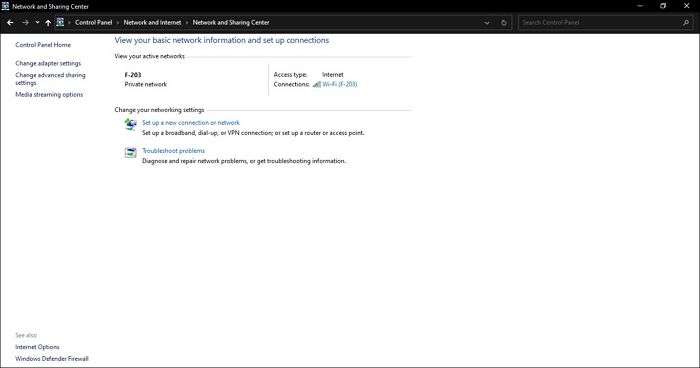This screenshot has width=700, height=368.
Task: Click the Forward navigation arrow
Action: click(x=25, y=22)
